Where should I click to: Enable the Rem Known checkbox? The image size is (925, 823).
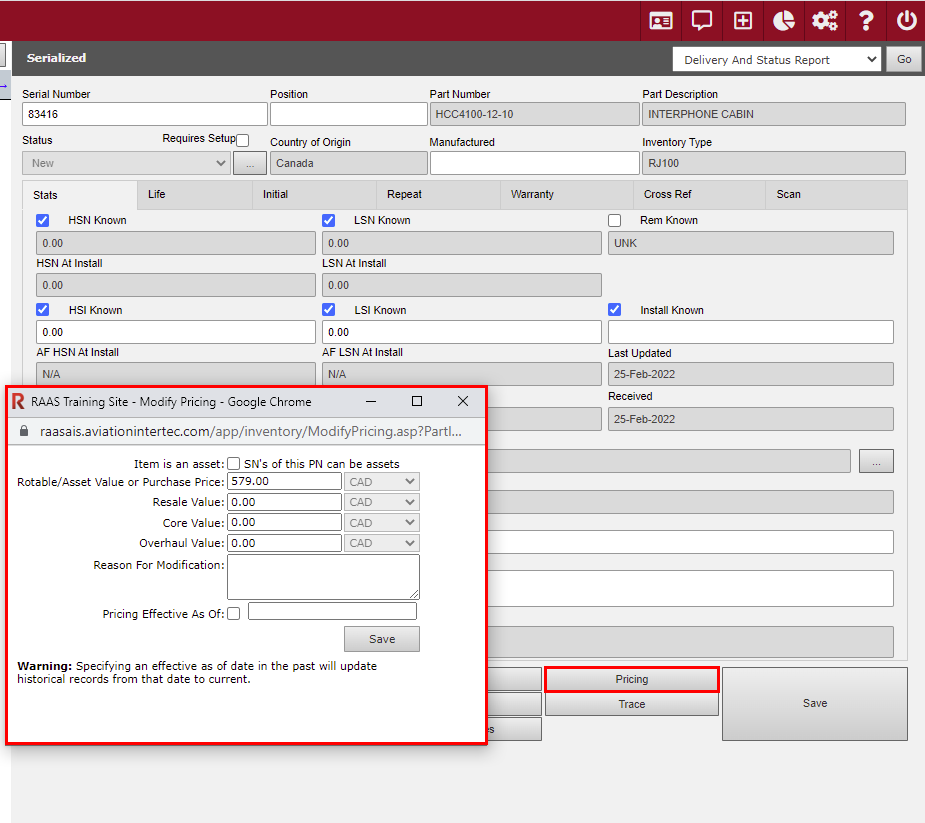(x=615, y=220)
